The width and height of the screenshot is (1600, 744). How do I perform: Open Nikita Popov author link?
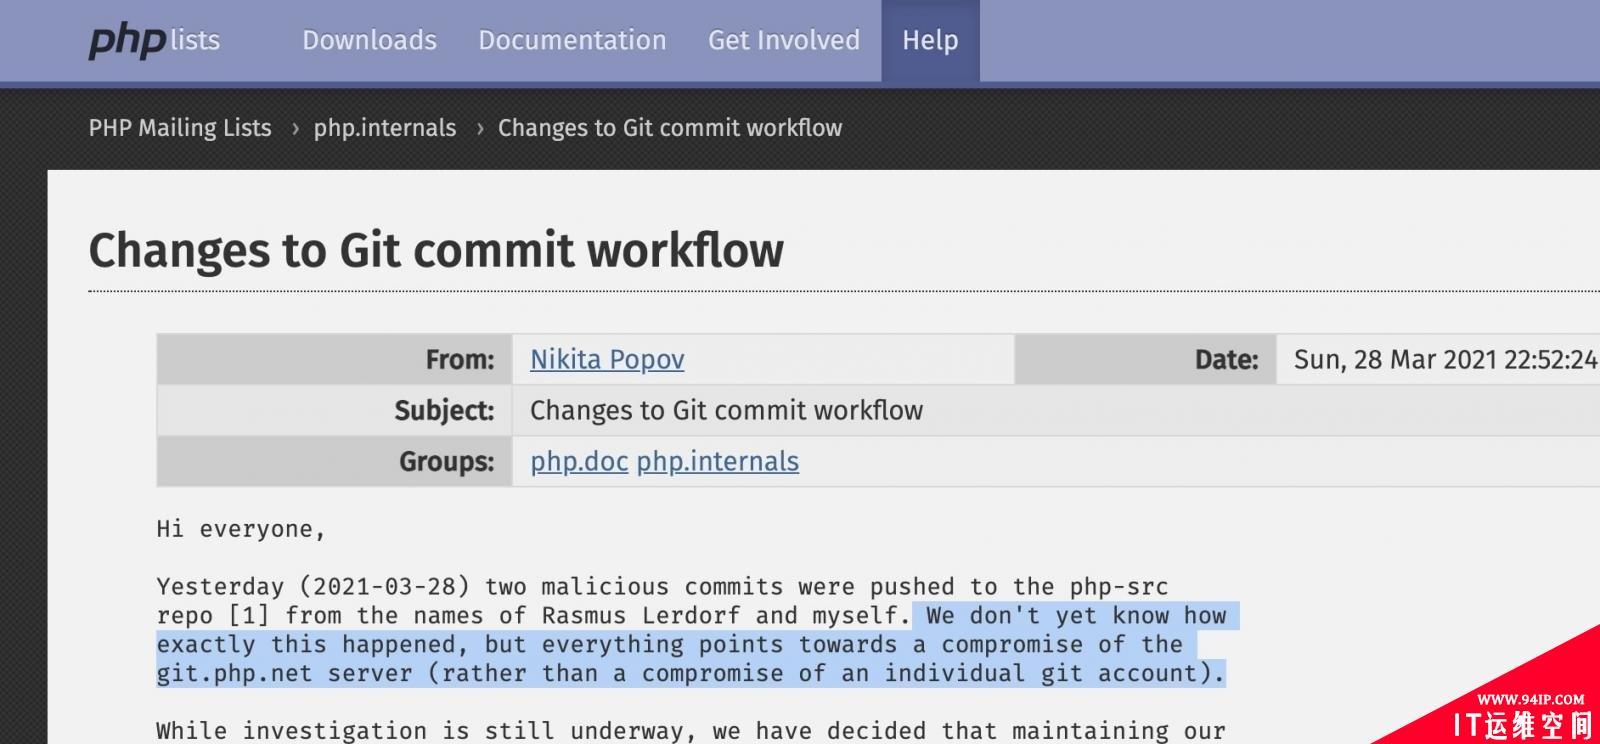(607, 360)
